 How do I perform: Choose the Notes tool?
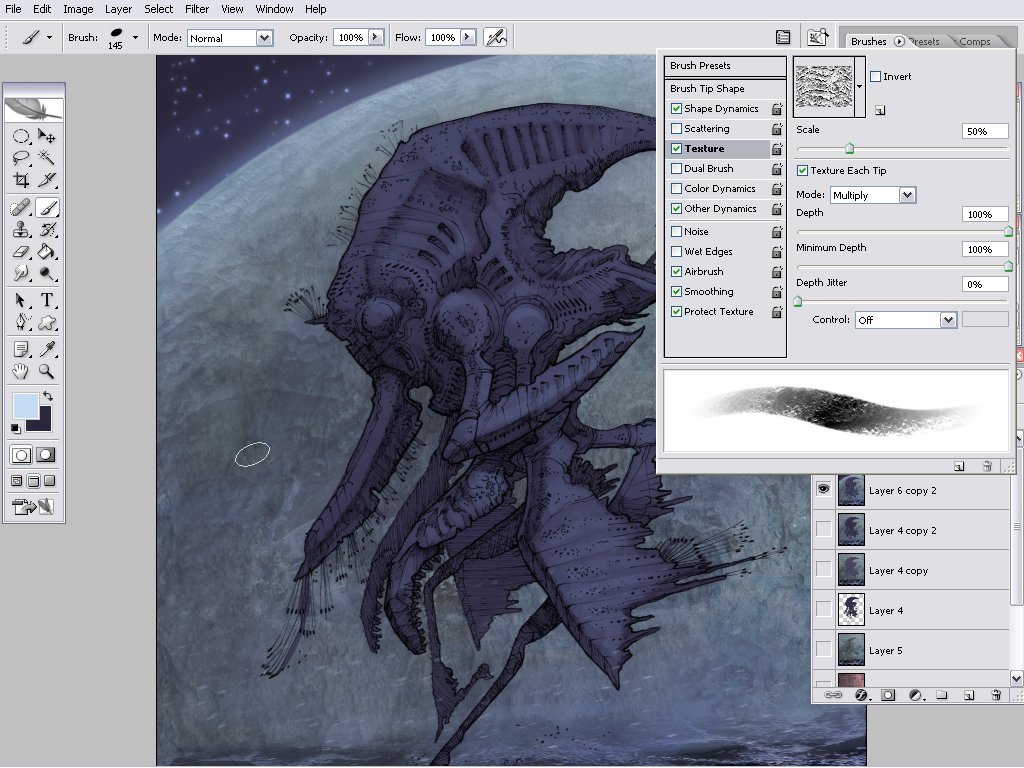[x=21, y=349]
